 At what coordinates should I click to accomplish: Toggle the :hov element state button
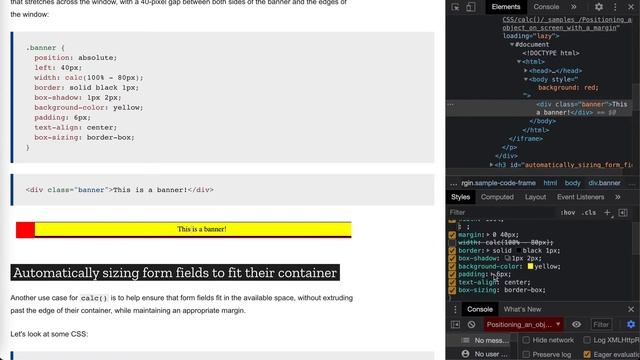567,213
